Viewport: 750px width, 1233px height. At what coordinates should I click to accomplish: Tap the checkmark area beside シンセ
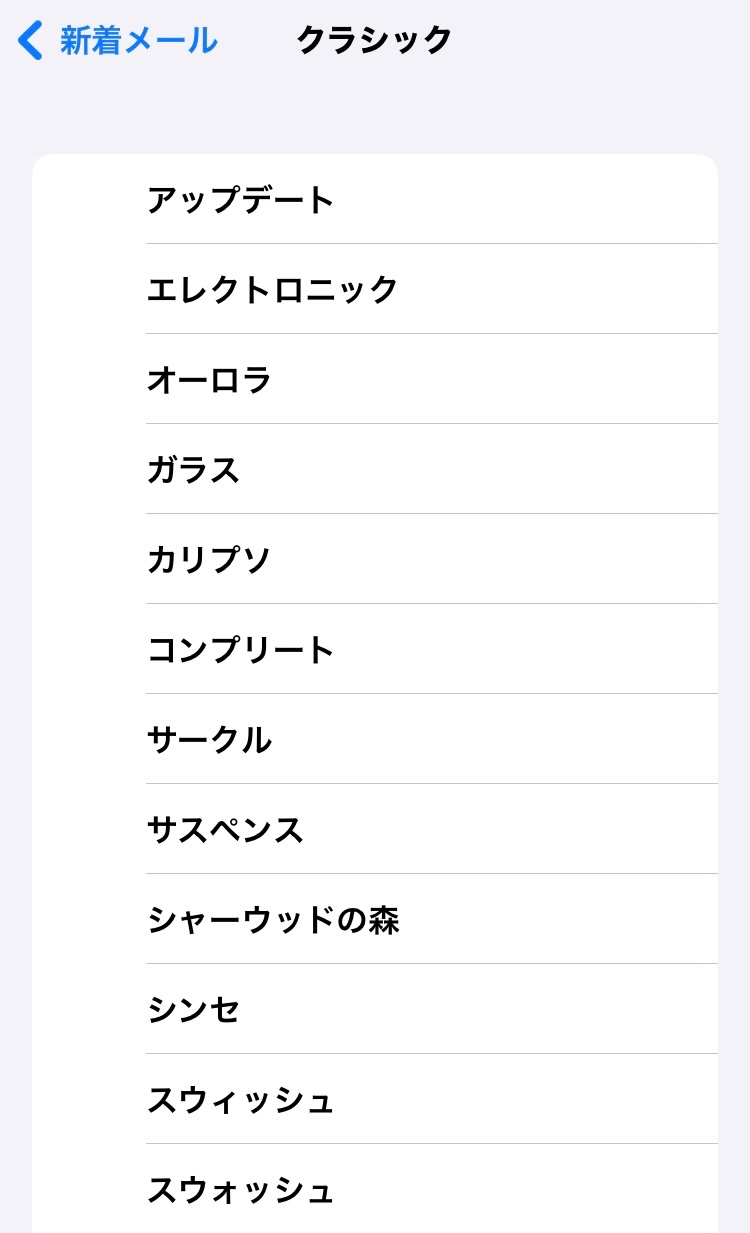click(x=90, y=1010)
